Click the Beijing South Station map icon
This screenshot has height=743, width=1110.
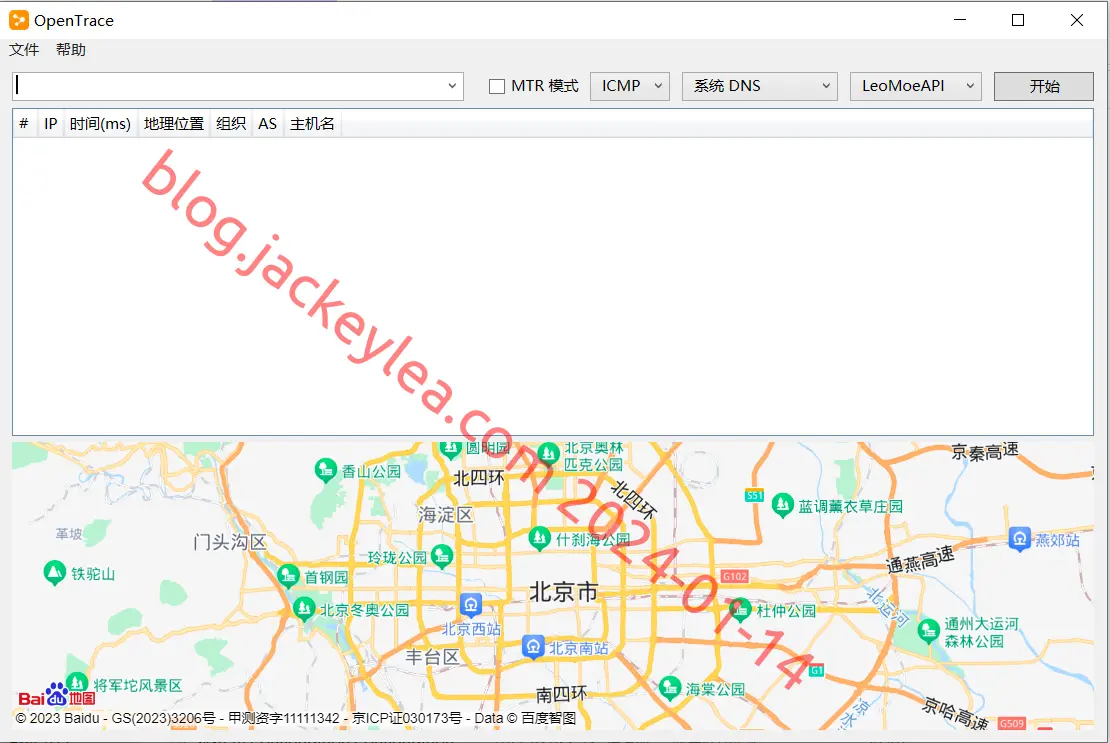coord(533,647)
